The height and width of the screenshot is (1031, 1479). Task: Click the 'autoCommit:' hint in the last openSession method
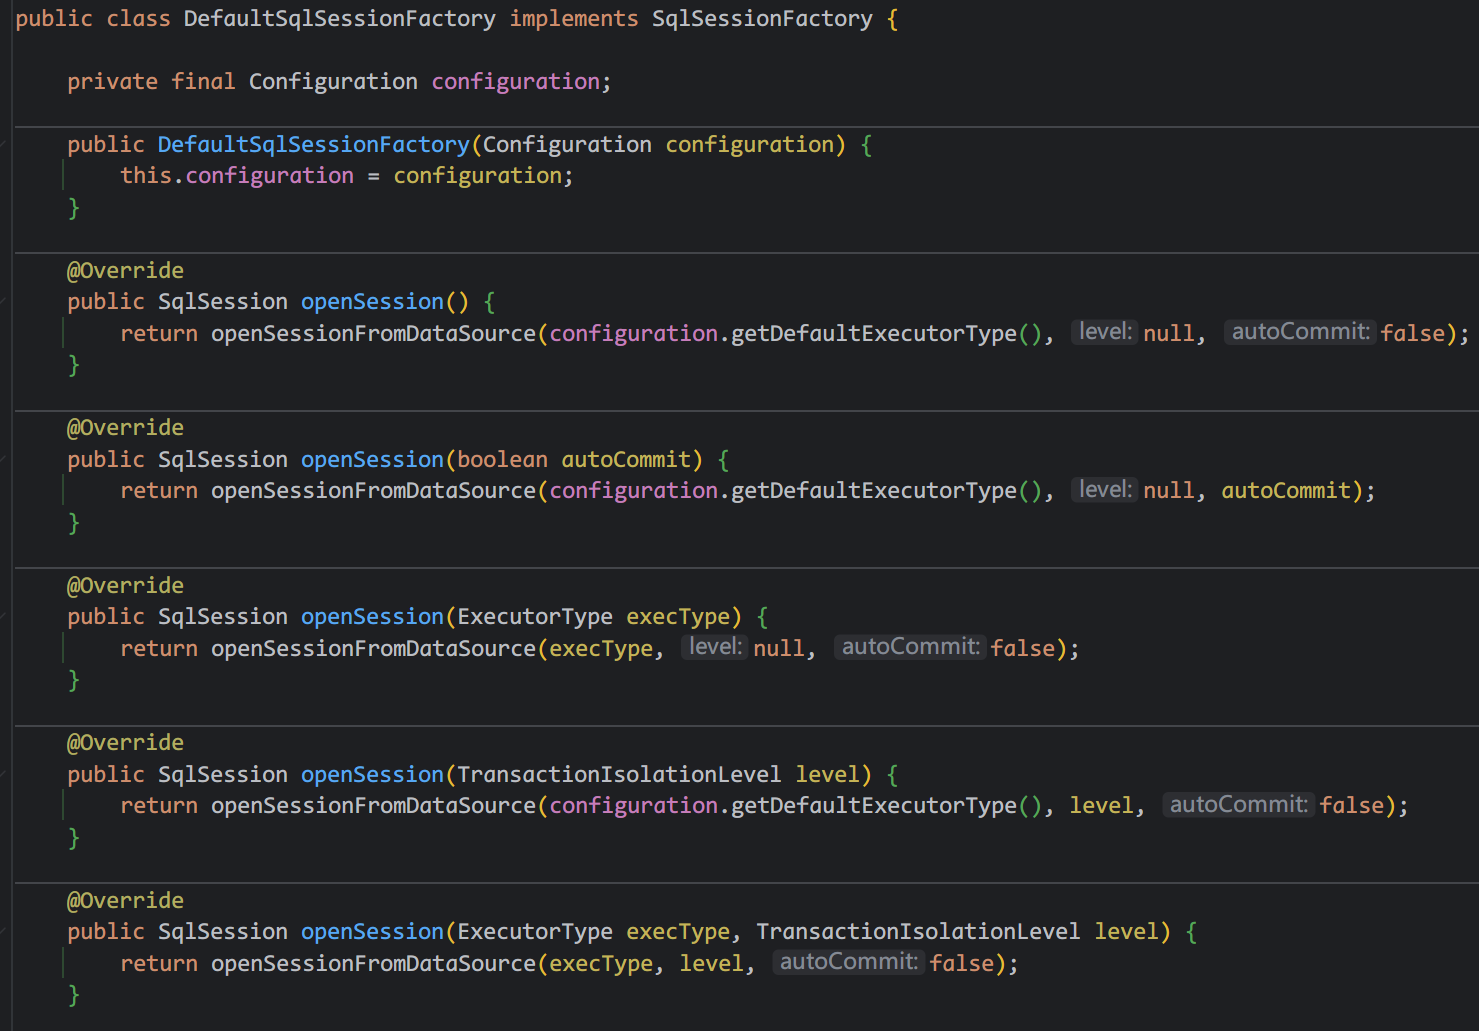point(848,962)
